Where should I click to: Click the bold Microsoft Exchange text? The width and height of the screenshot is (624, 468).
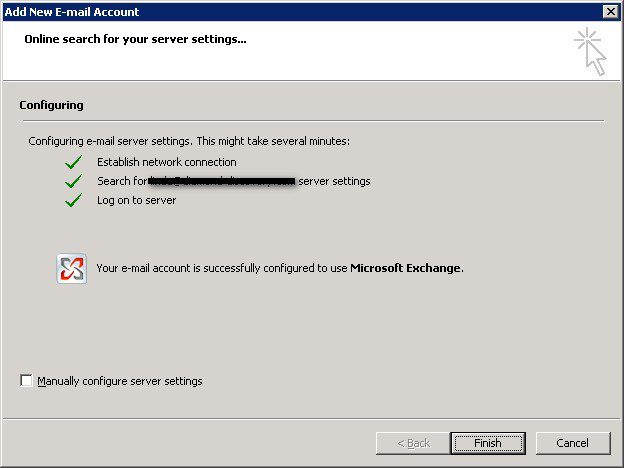405,268
